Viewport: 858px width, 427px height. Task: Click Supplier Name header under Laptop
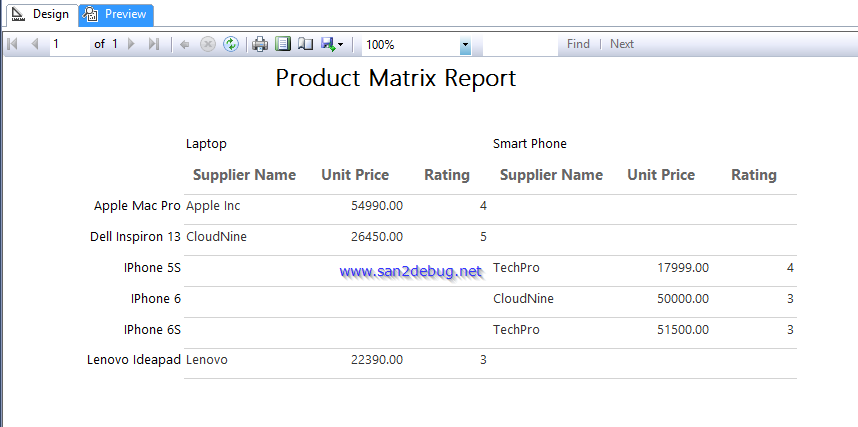244,175
